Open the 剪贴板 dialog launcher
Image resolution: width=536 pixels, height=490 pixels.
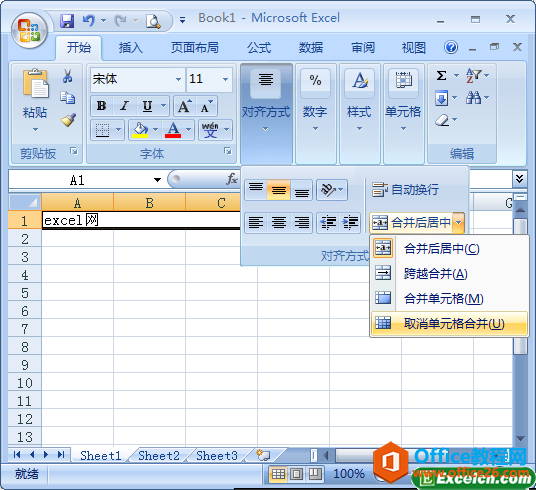click(x=74, y=151)
